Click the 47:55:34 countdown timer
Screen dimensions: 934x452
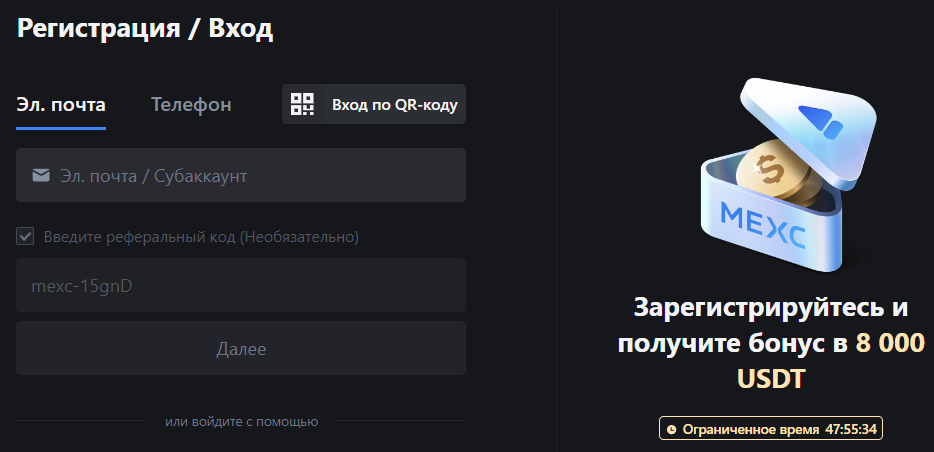pyautogui.click(x=851, y=429)
